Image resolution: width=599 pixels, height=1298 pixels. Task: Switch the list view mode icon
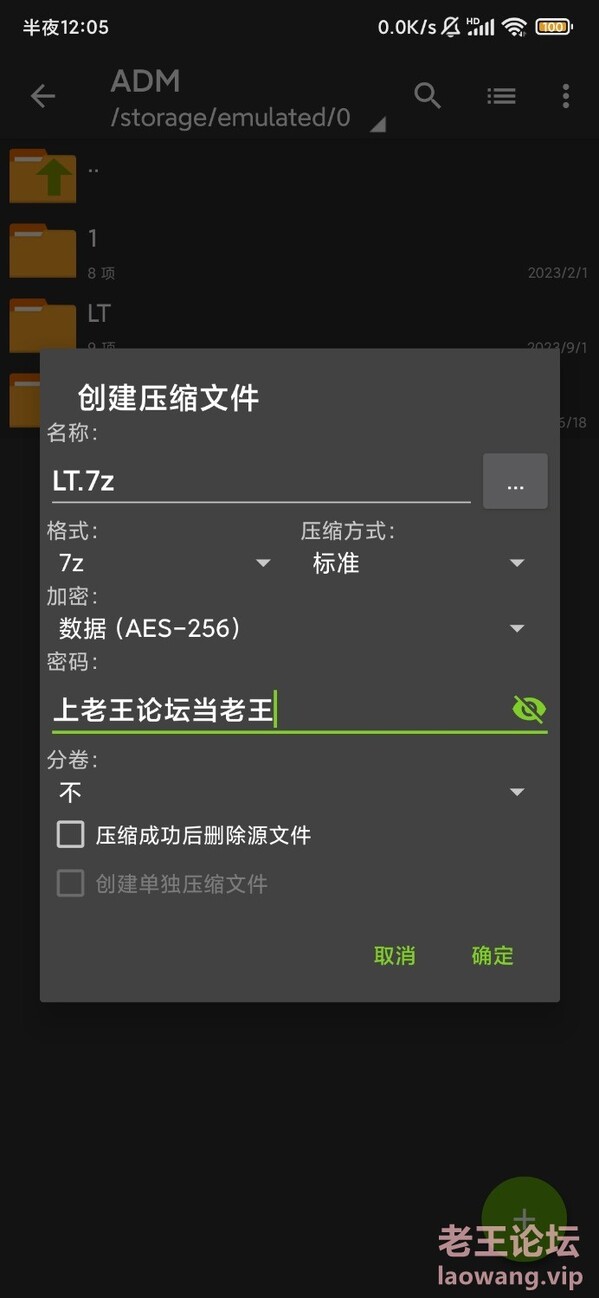tap(501, 96)
